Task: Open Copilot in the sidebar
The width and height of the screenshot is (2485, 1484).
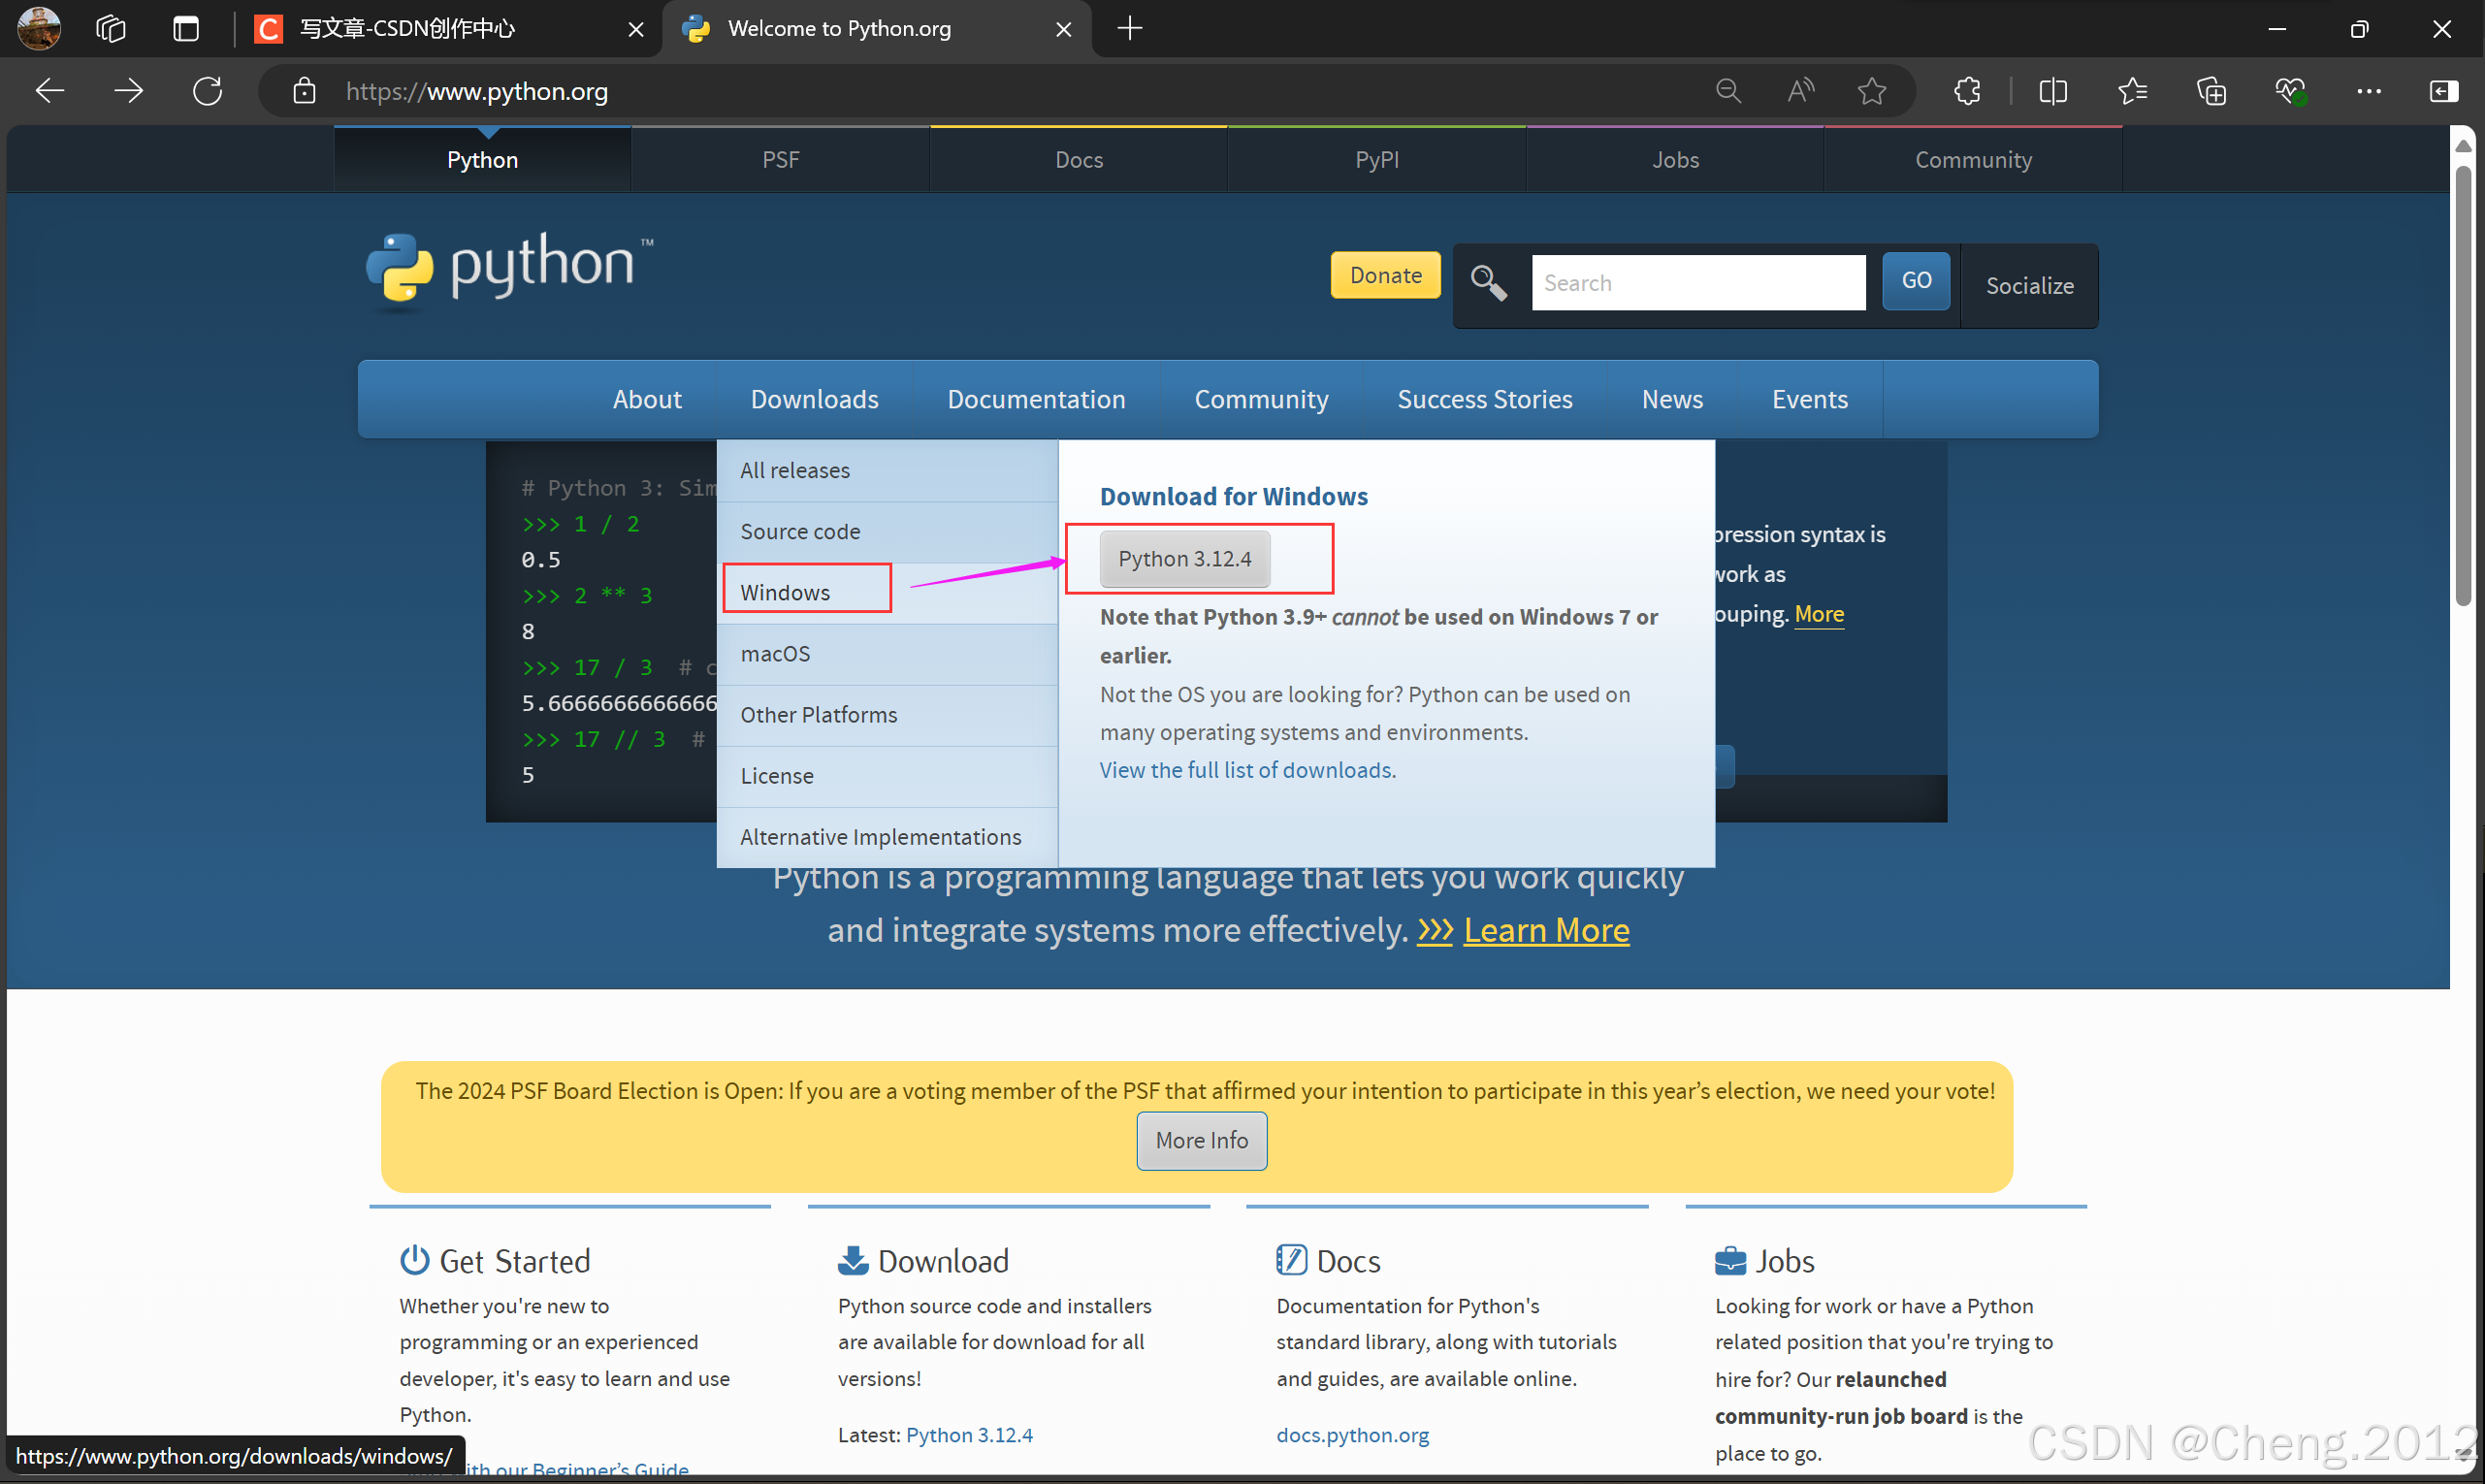Action: click(2443, 91)
